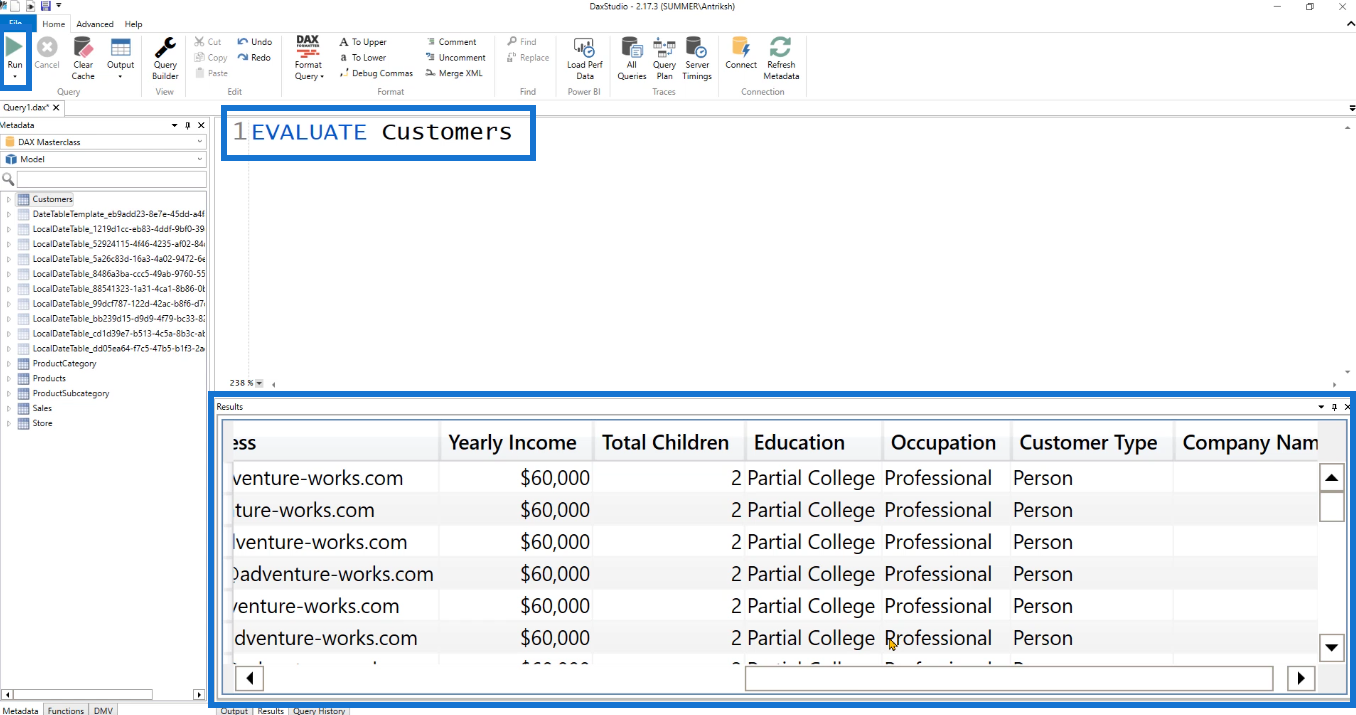
Task: Open the Query Builder tool
Action: [165, 58]
